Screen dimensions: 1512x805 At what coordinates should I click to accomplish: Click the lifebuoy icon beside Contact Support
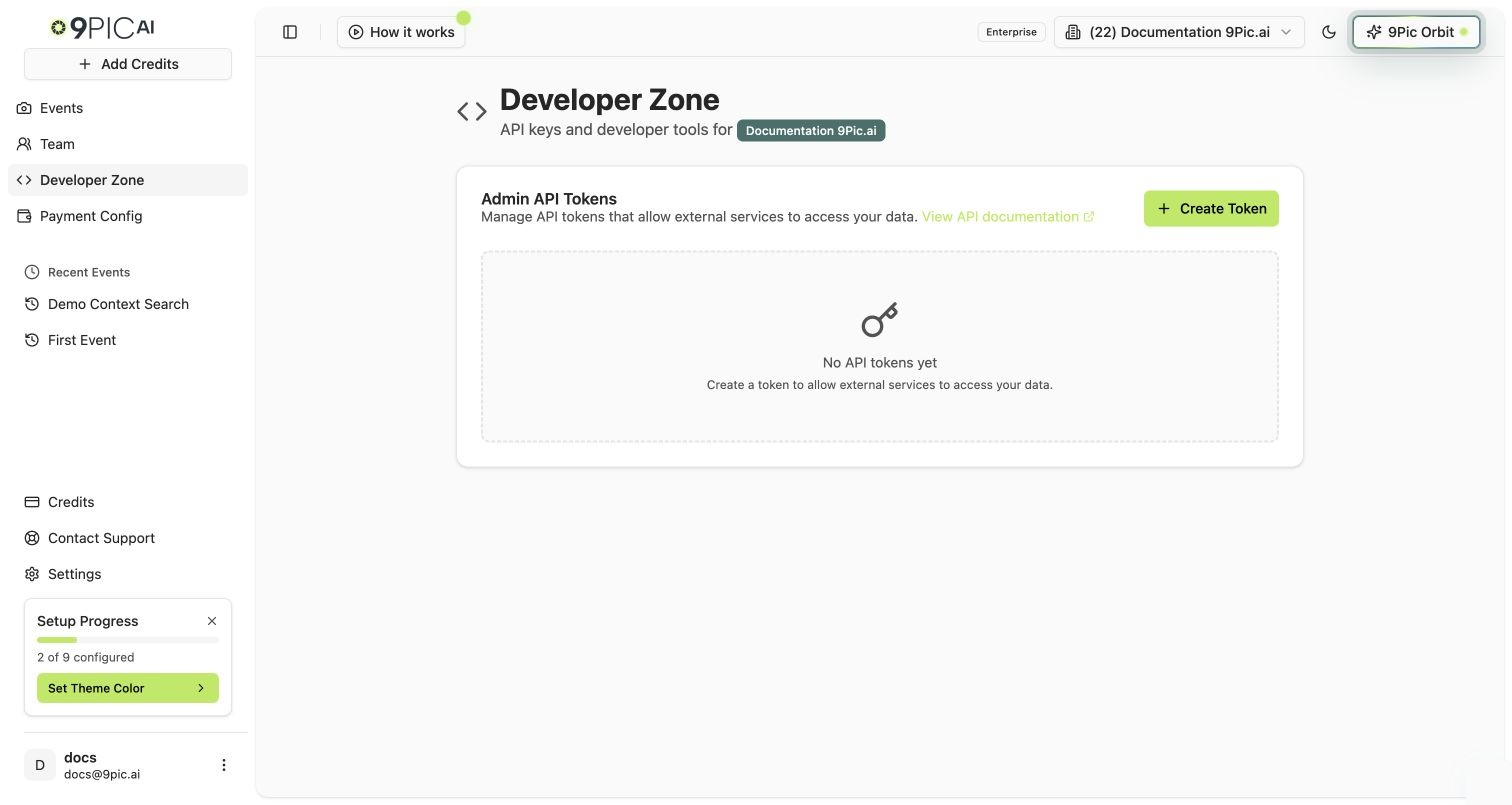(x=32, y=538)
